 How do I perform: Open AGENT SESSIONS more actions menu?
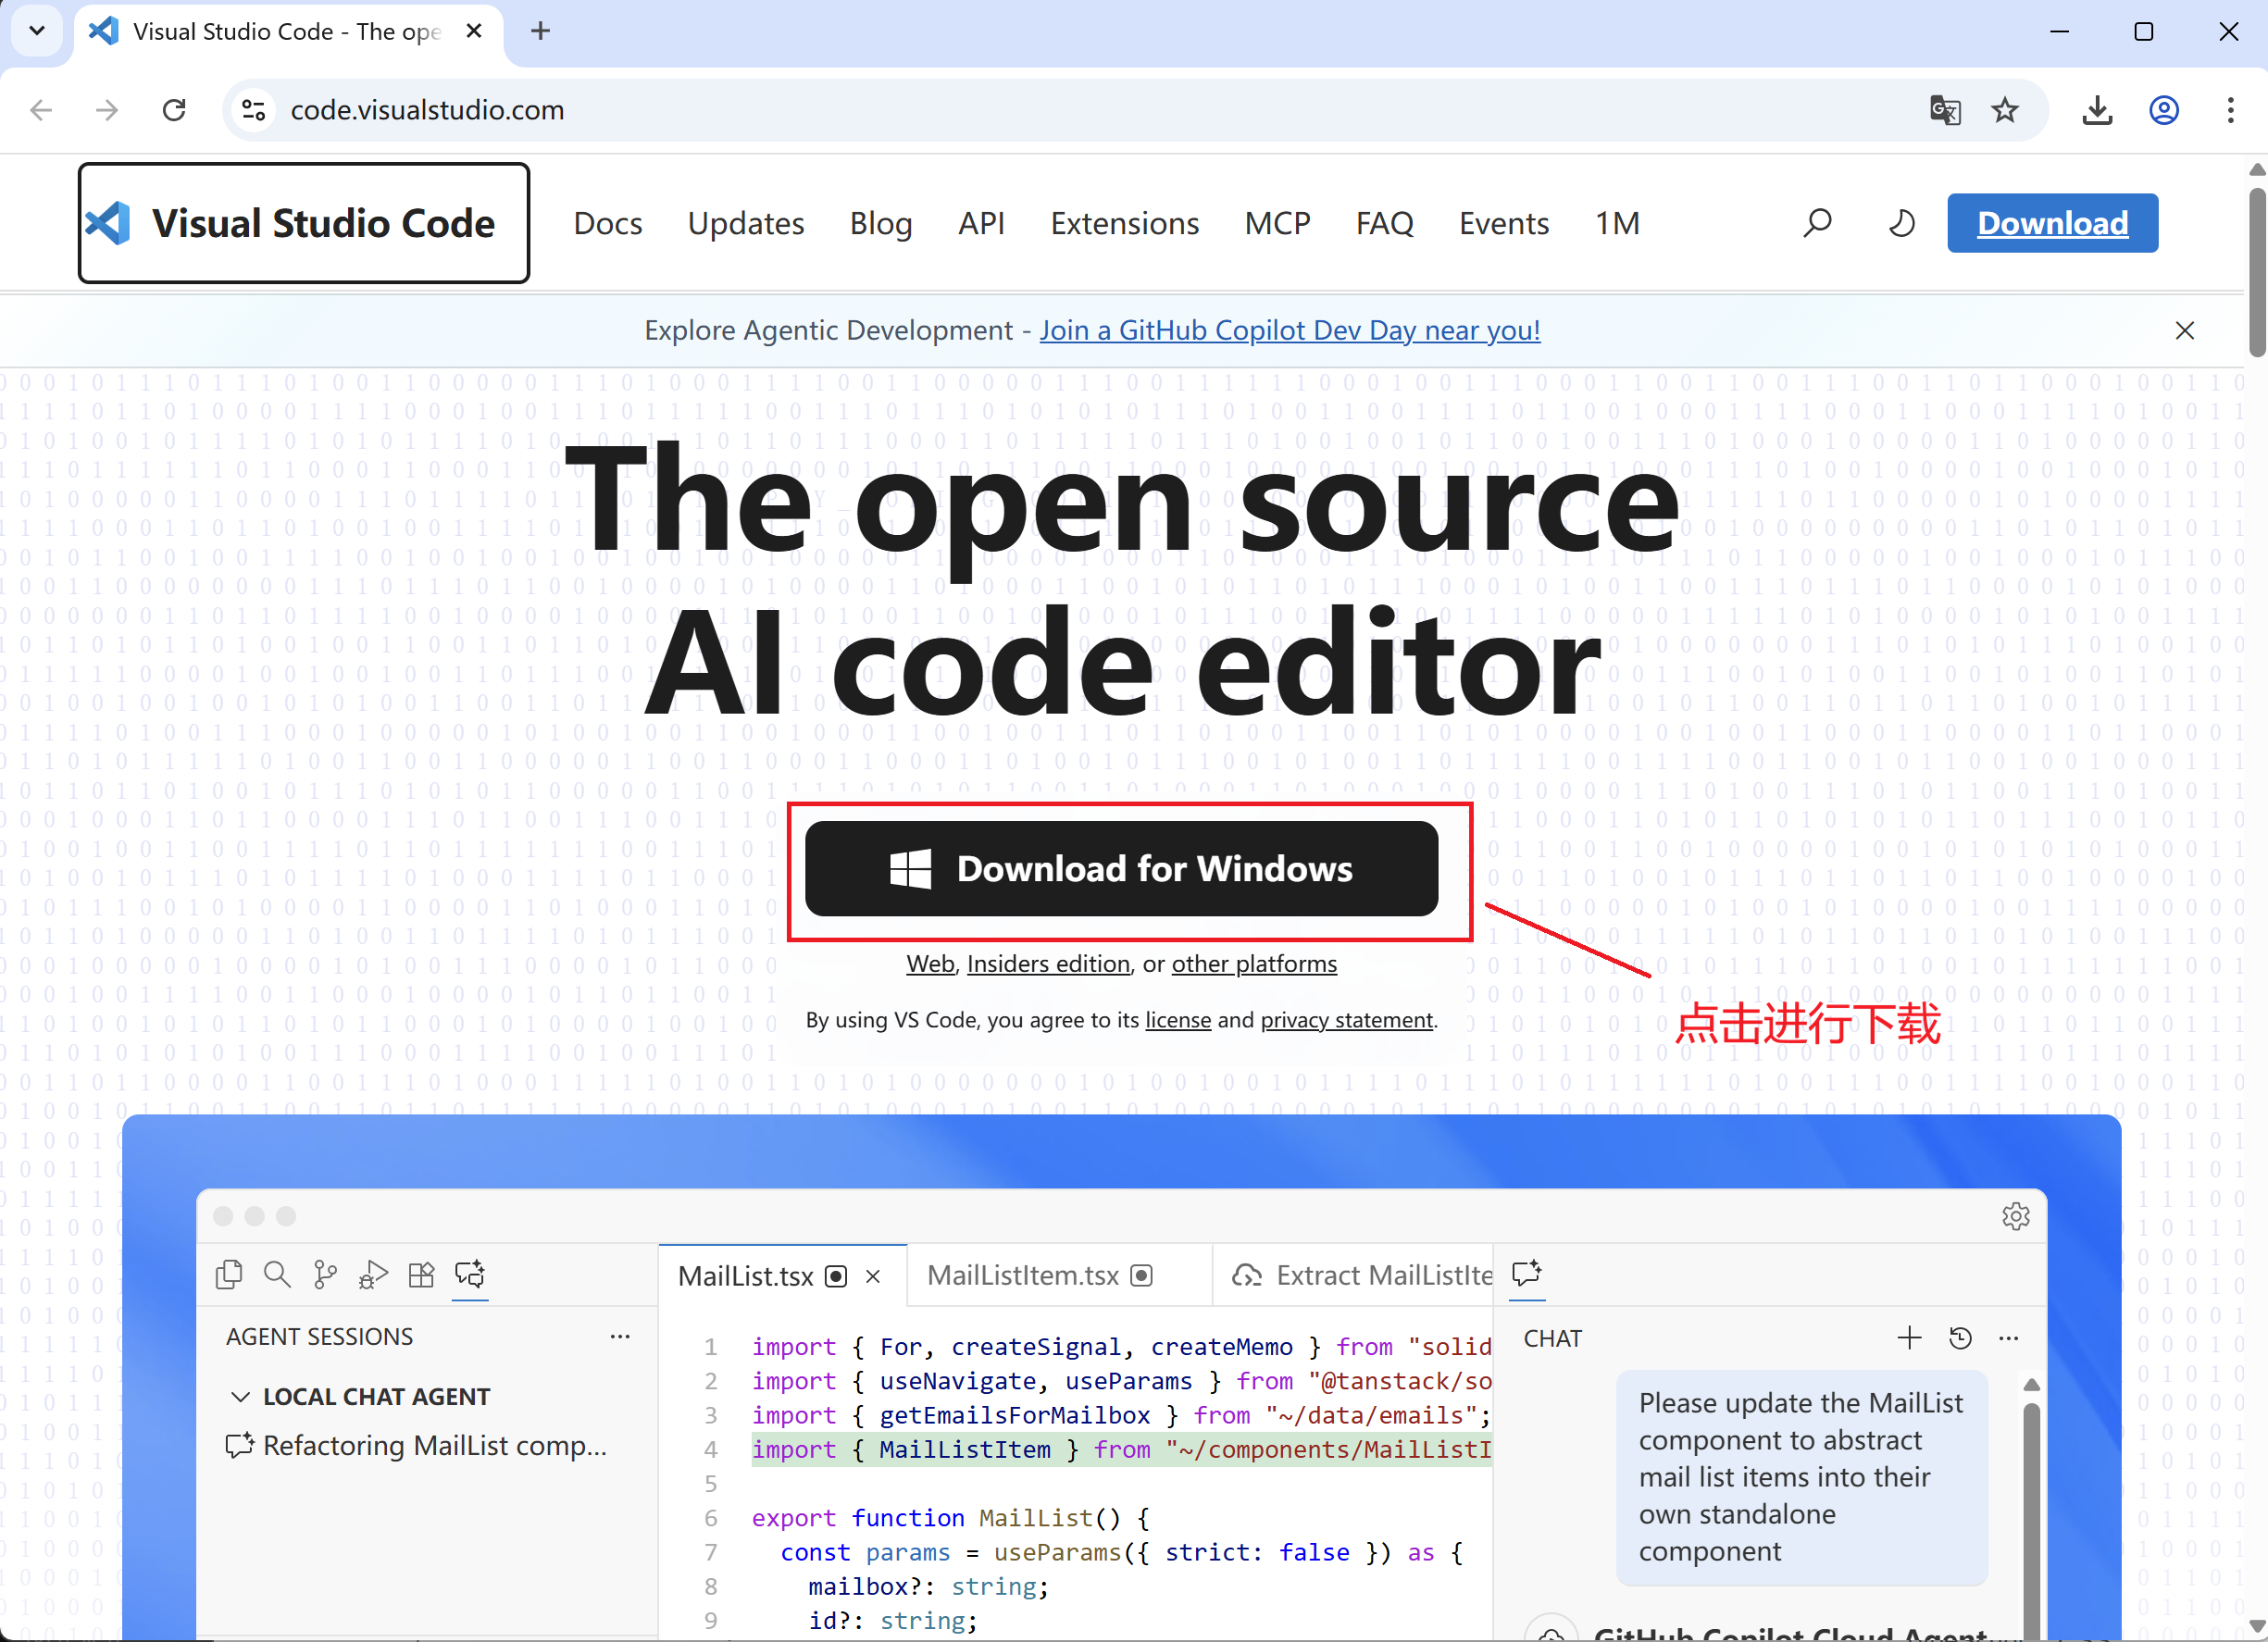tap(621, 1336)
